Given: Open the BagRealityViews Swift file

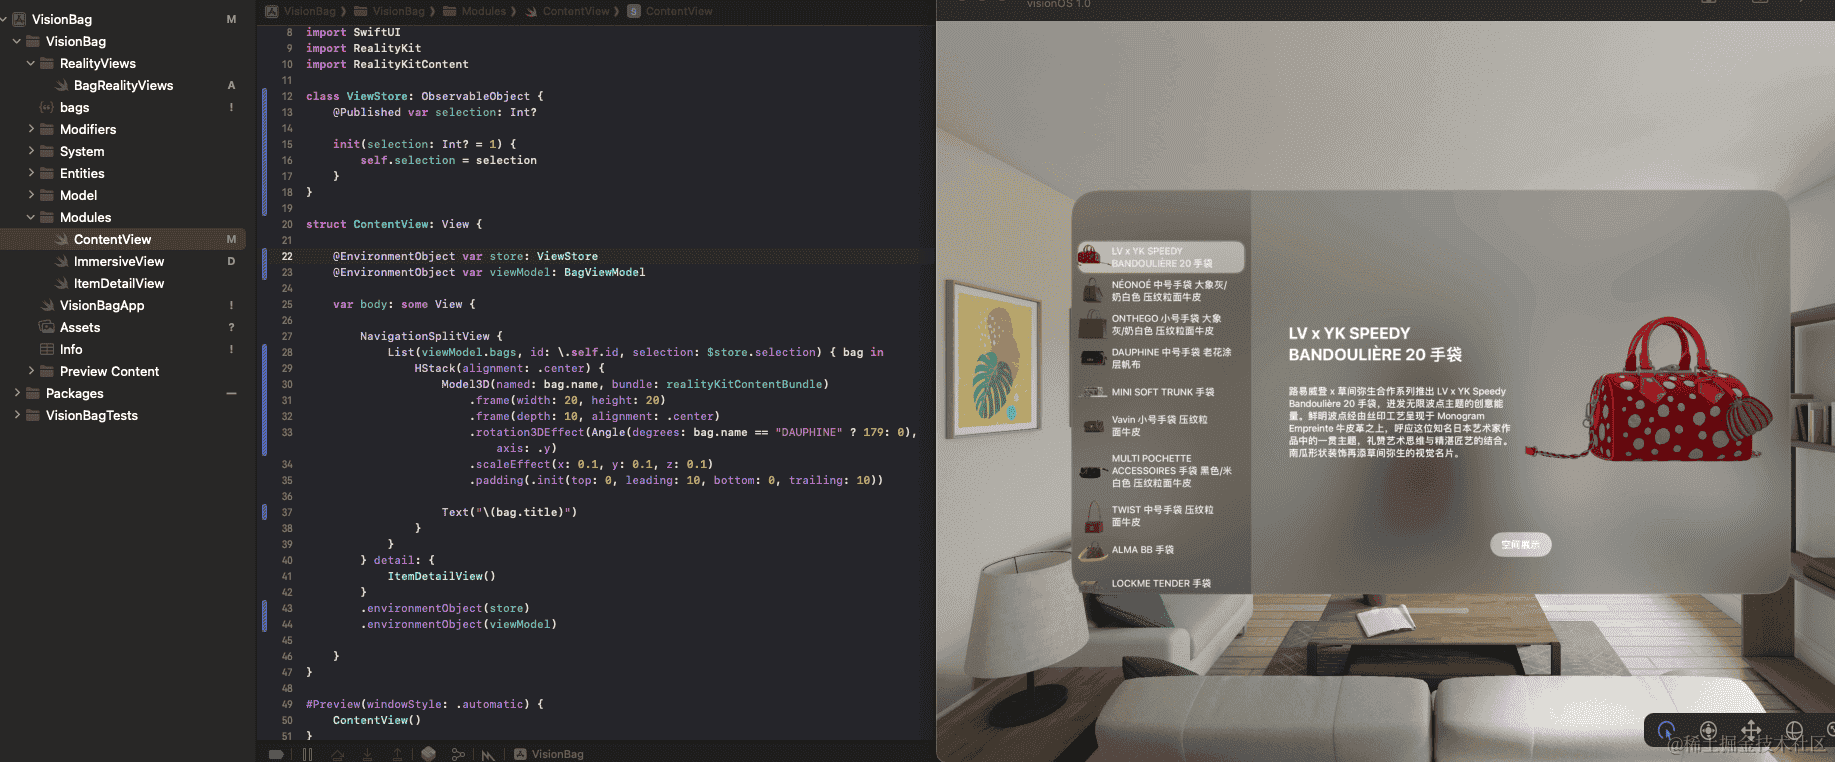Looking at the screenshot, I should click(x=123, y=85).
